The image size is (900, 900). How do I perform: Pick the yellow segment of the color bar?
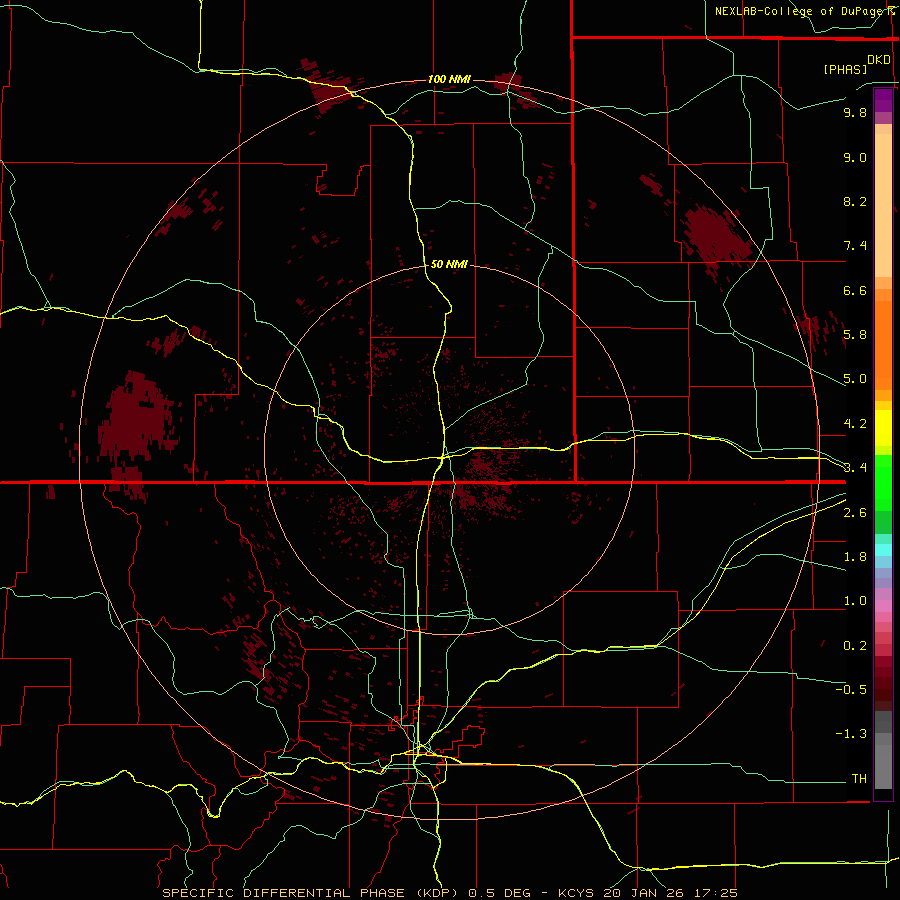point(883,428)
